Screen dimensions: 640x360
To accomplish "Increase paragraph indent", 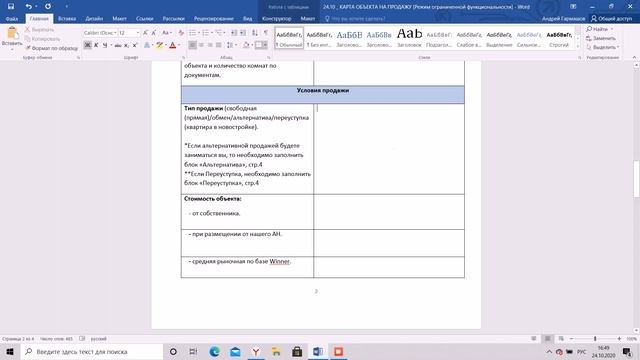I will point(243,33).
